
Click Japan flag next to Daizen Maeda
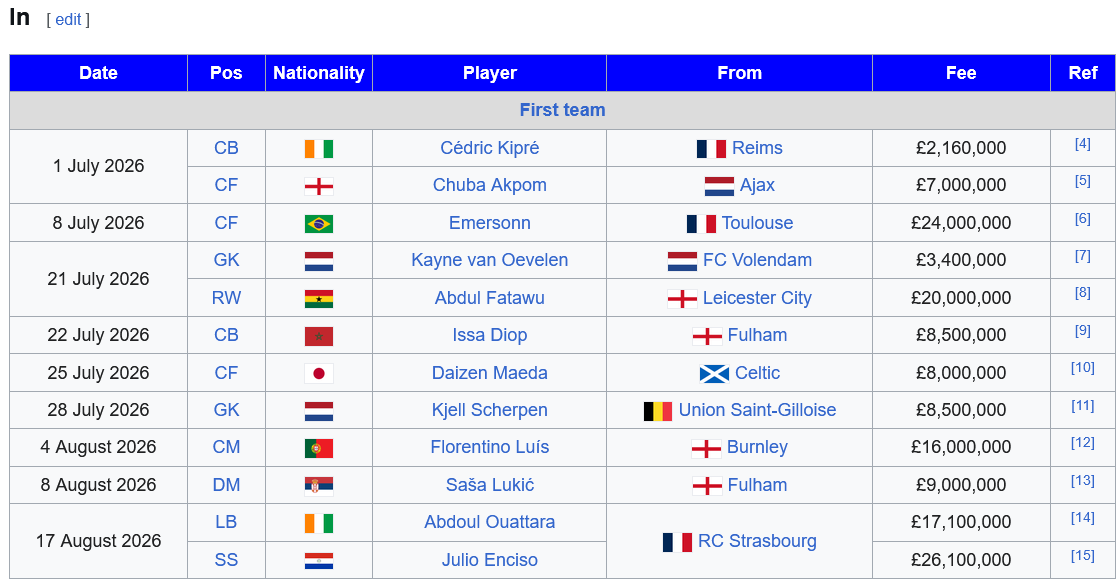pos(319,373)
